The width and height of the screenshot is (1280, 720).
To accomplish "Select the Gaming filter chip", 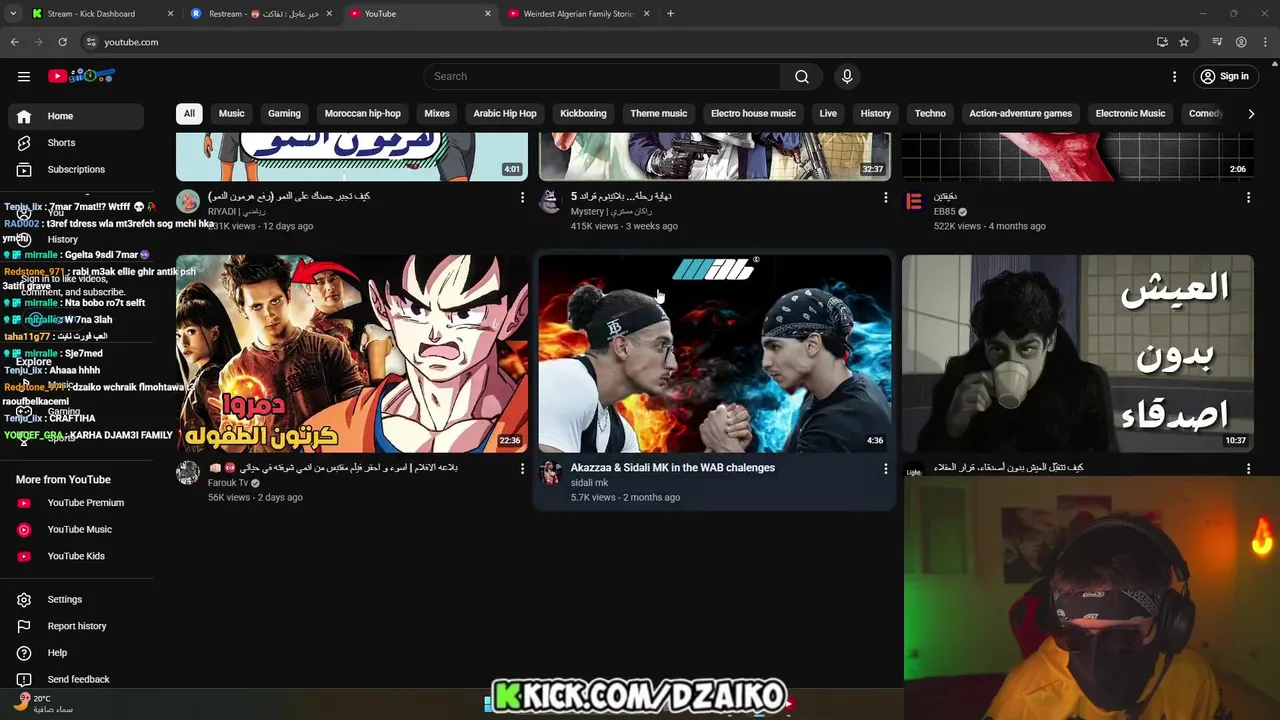I will coord(284,113).
